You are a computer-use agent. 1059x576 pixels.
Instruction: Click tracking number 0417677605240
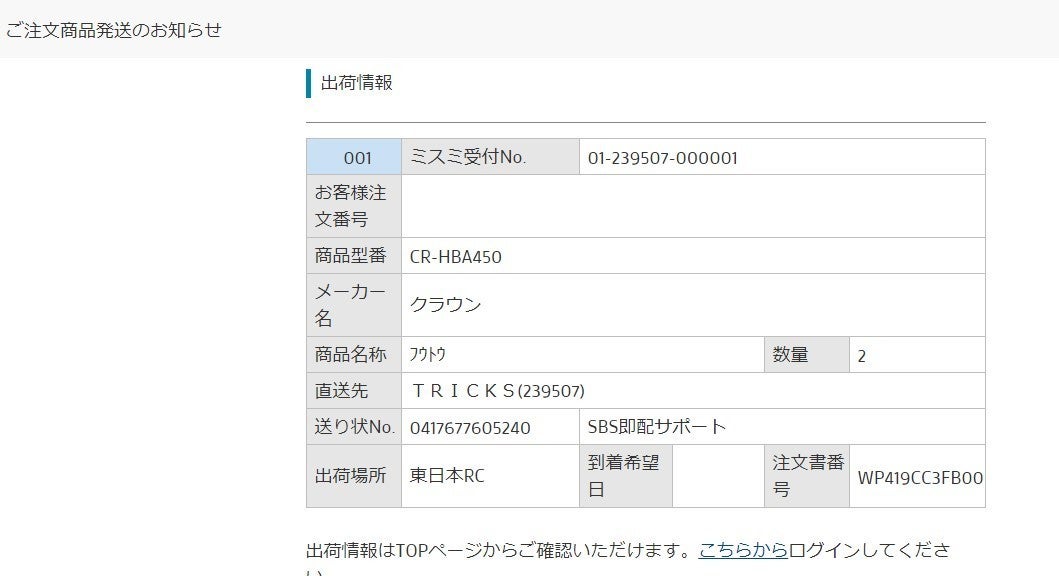470,427
